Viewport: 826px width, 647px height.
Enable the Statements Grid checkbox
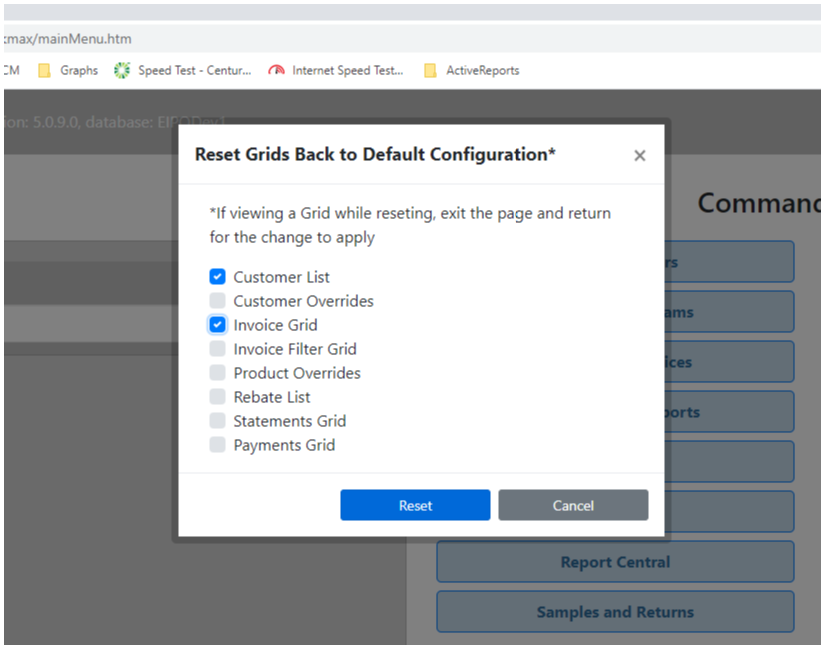click(x=217, y=421)
